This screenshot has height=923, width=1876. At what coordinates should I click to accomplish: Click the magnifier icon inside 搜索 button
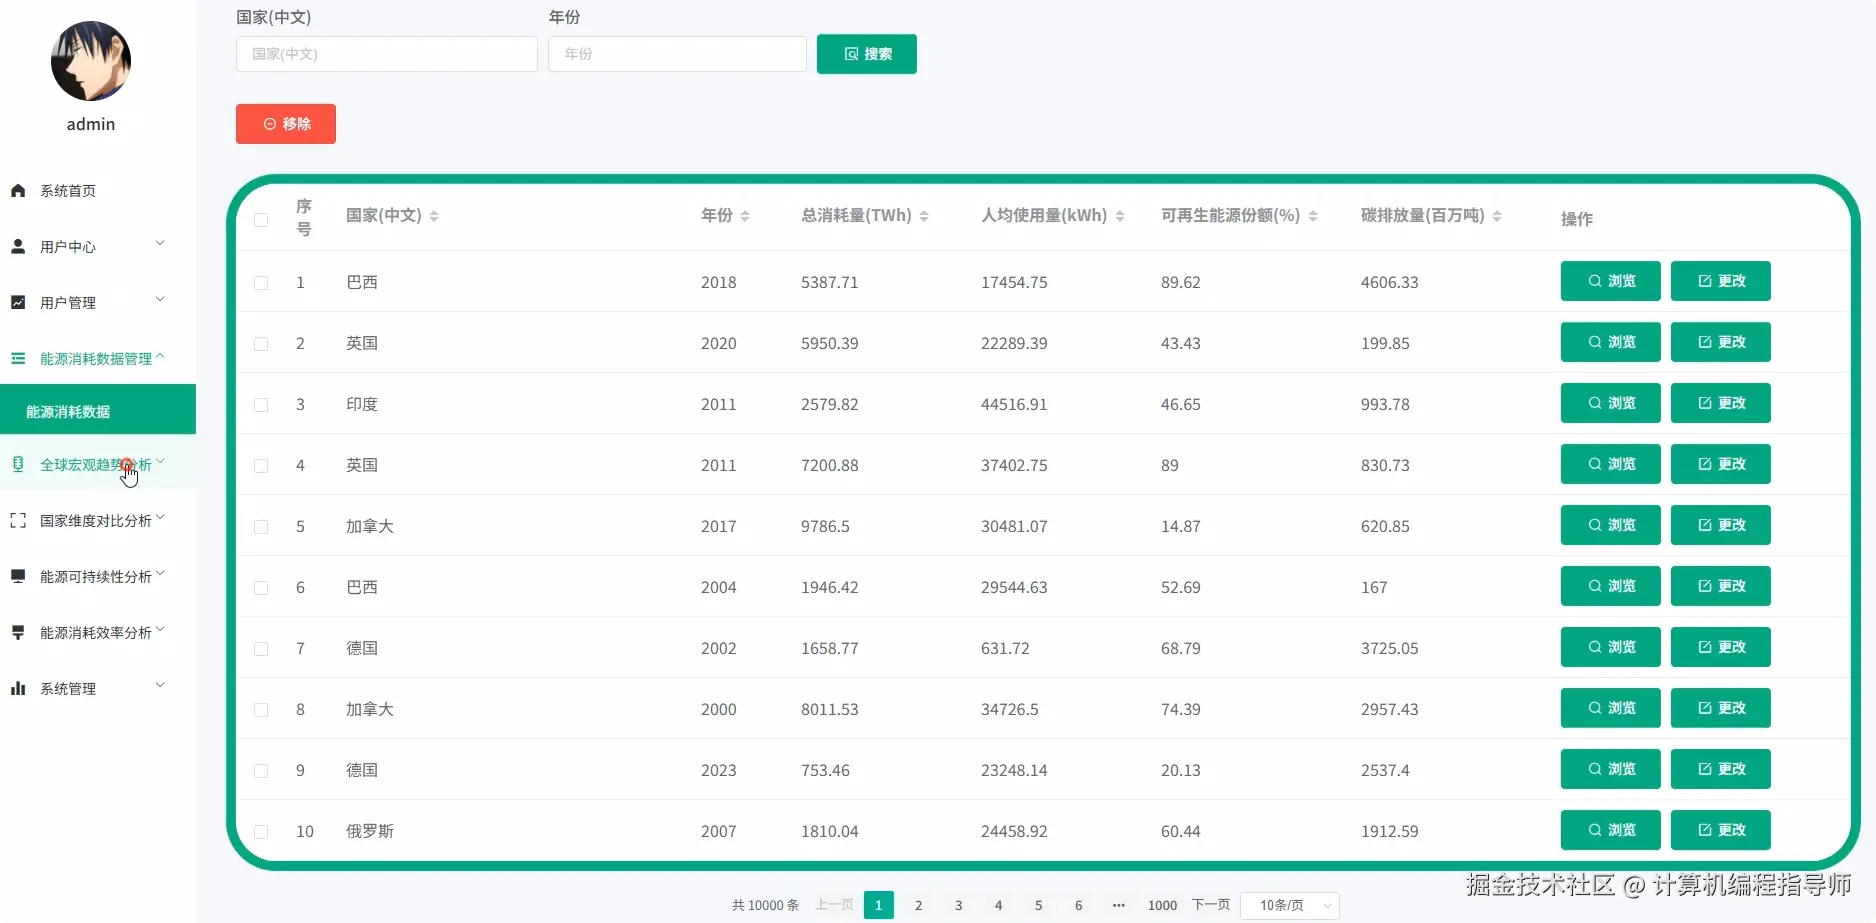851,54
